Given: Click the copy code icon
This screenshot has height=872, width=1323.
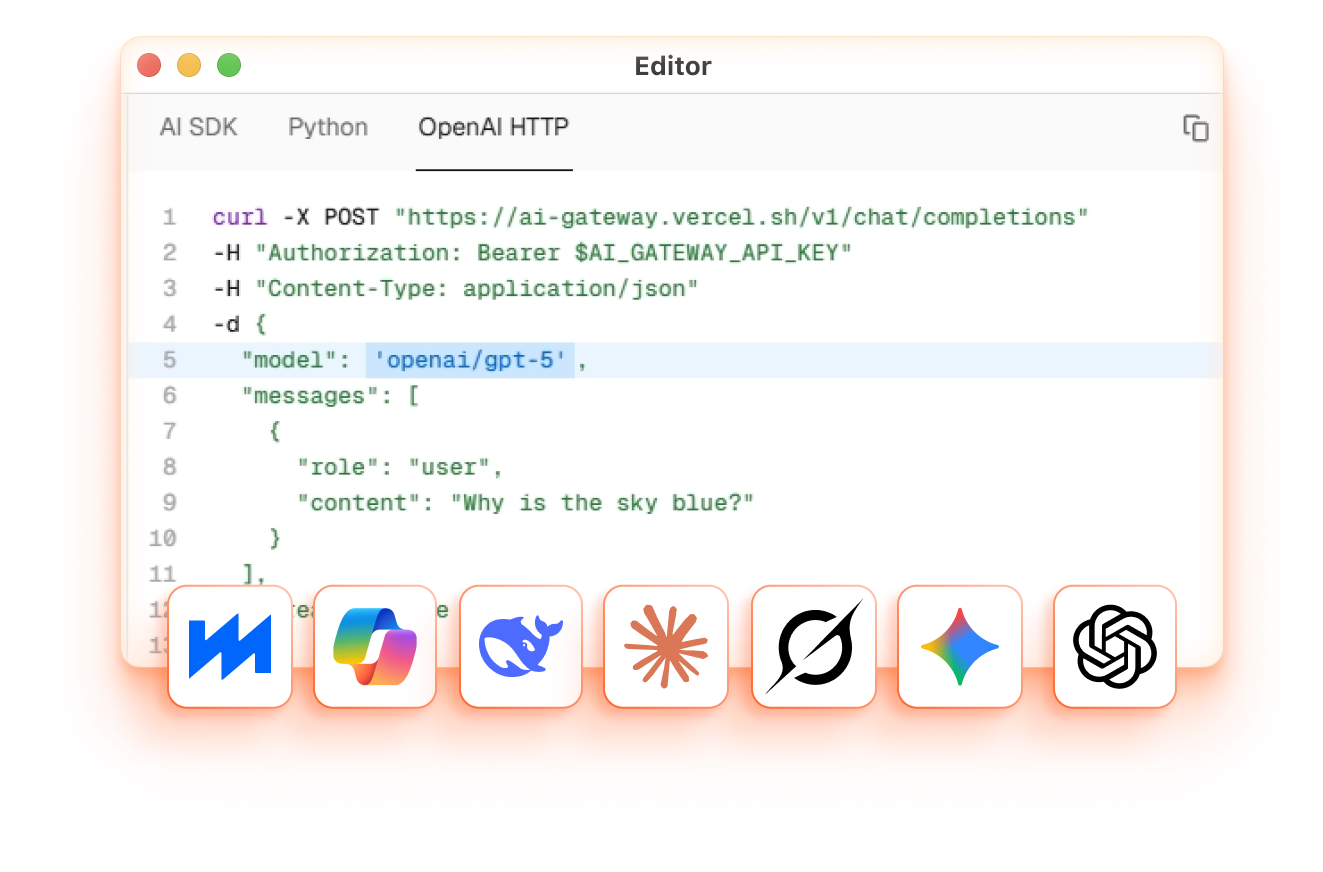Looking at the screenshot, I should [x=1195, y=128].
